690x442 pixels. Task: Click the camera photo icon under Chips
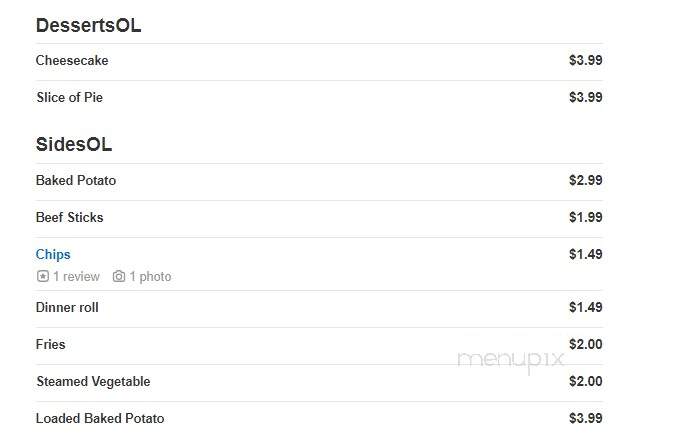(119, 276)
